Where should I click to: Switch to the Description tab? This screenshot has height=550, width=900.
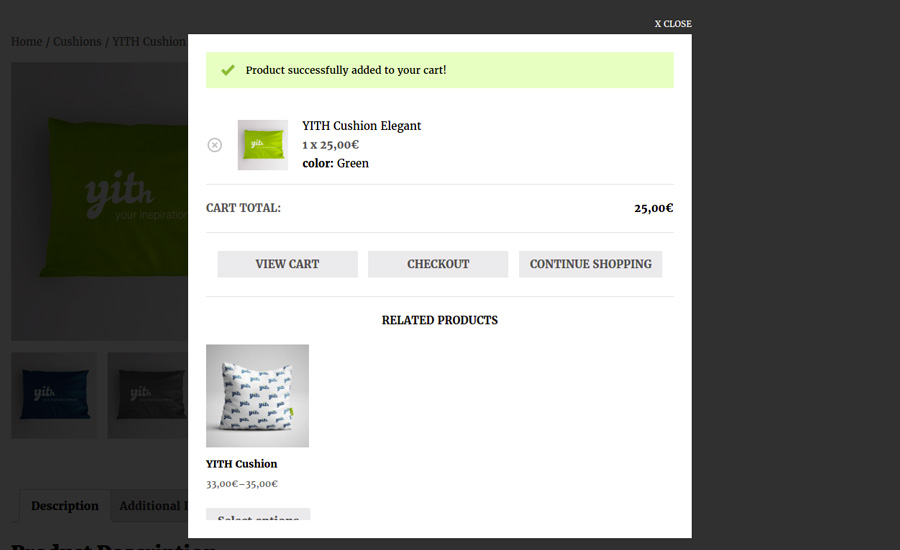click(65, 506)
